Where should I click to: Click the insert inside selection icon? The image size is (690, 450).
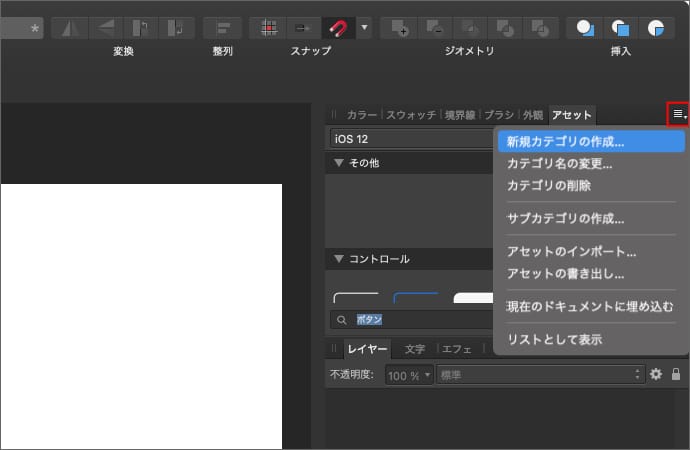(656, 27)
